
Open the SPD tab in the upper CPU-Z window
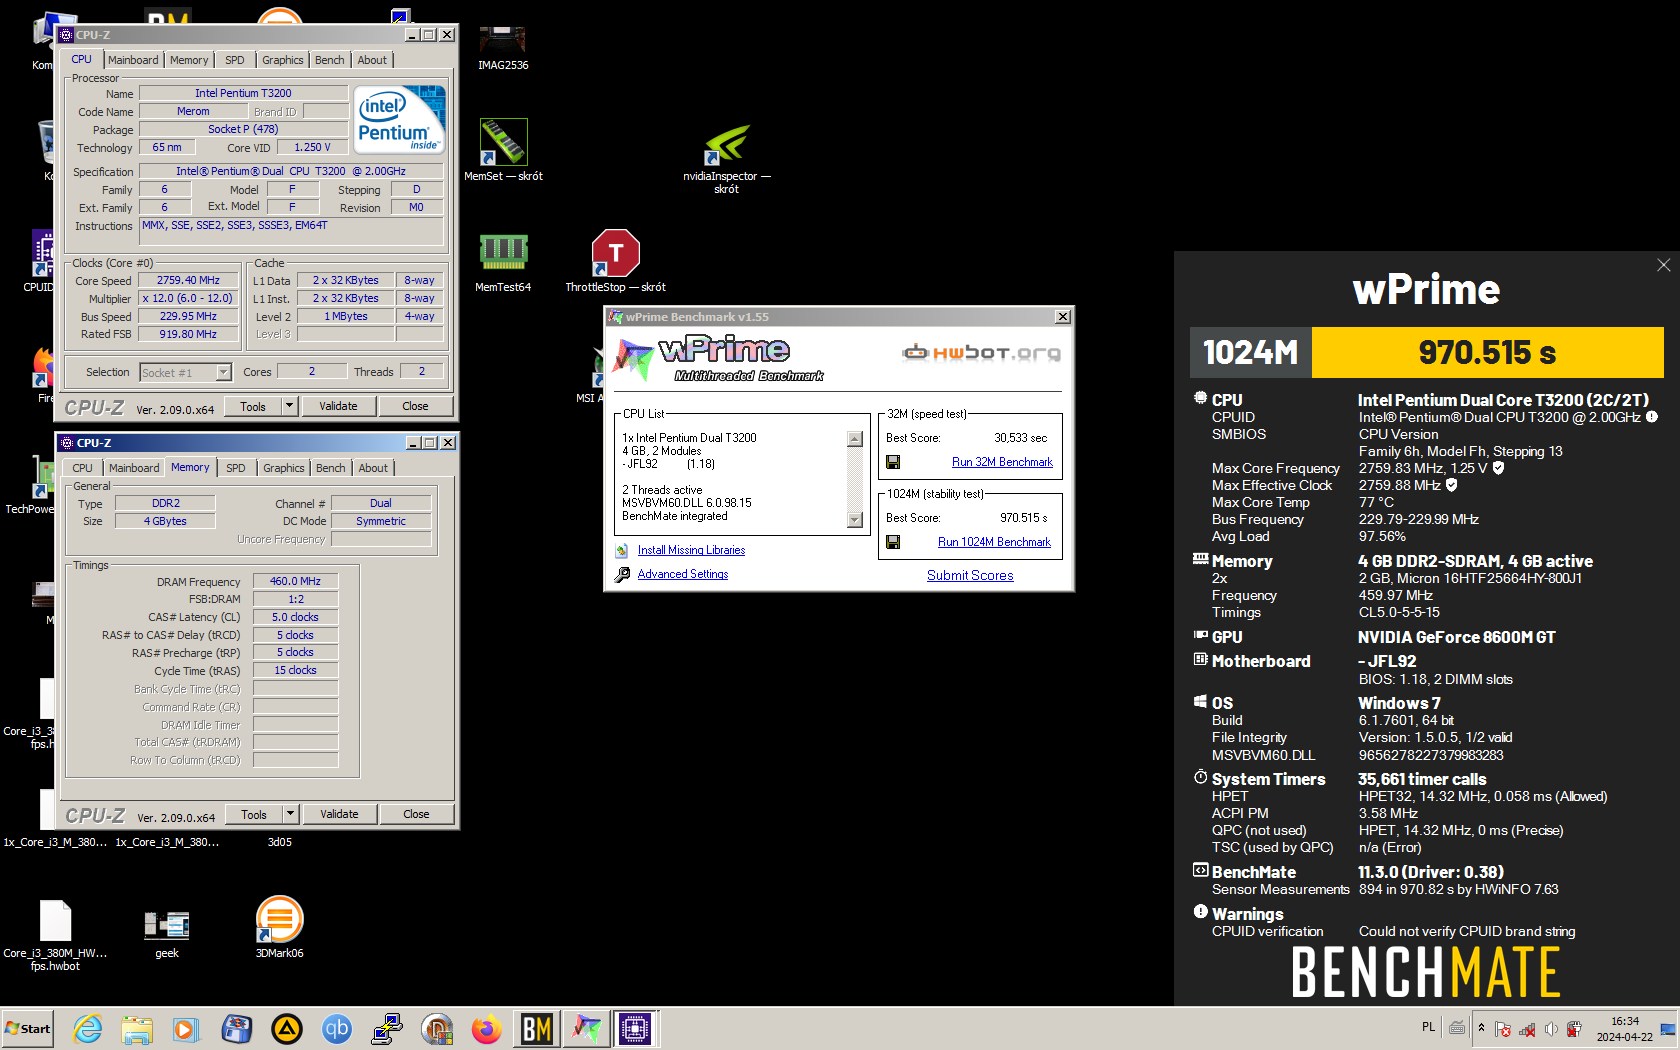(x=235, y=60)
